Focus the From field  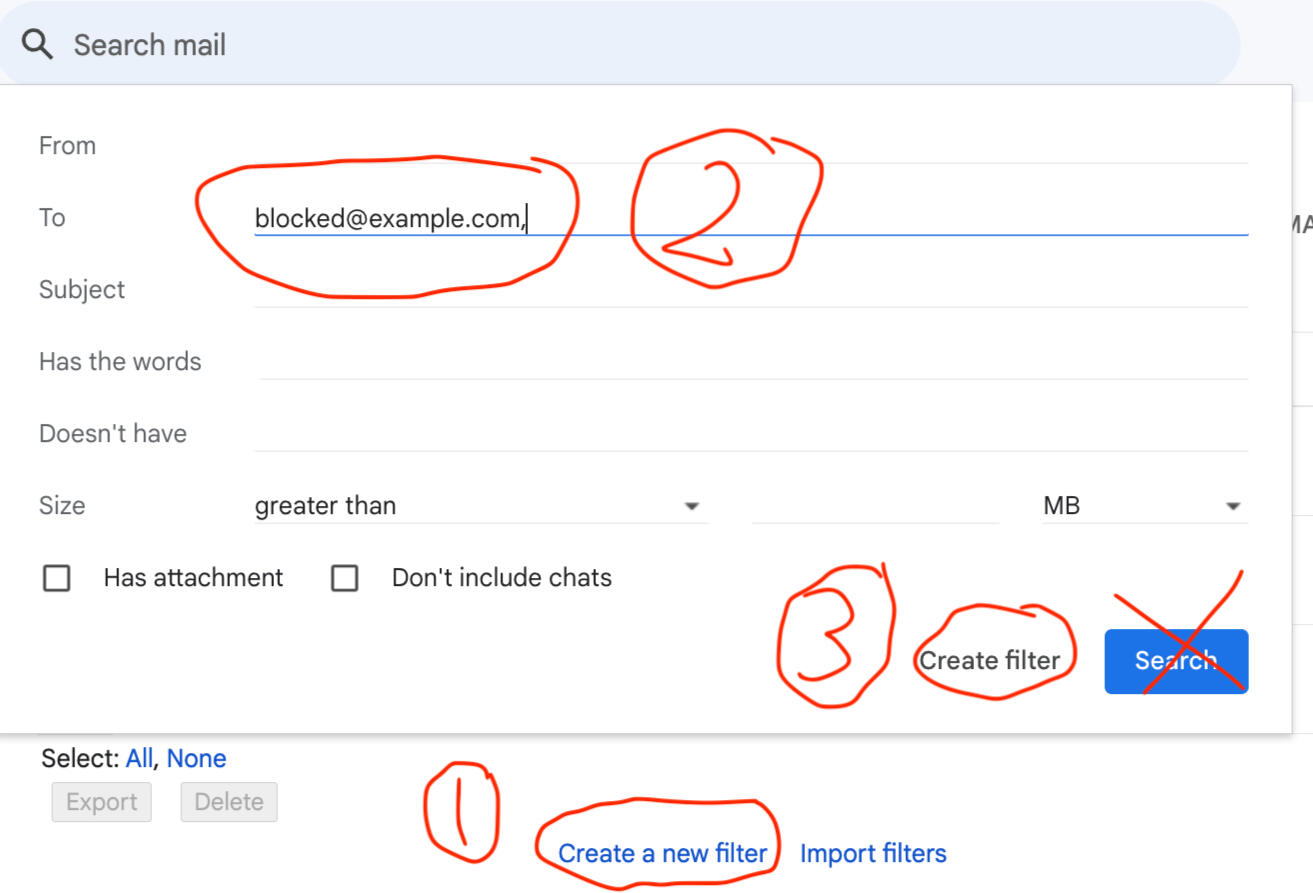(x=750, y=146)
